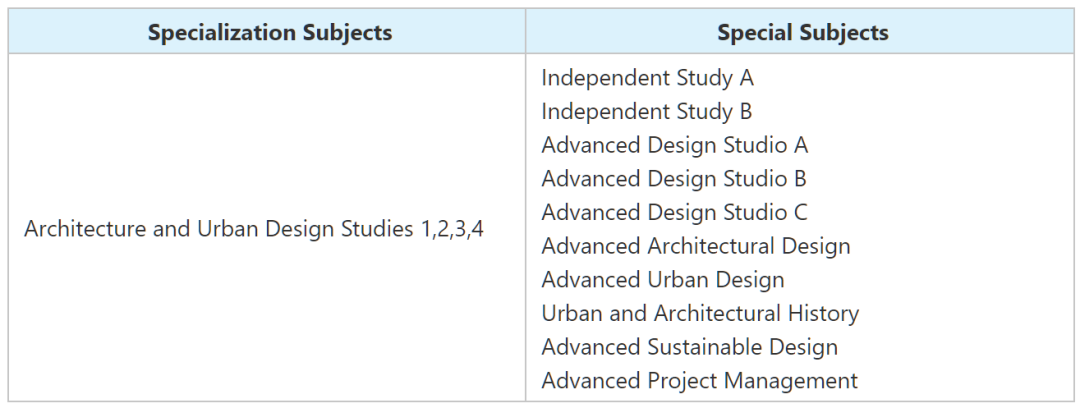Click Advanced Project Management
Image resolution: width=1080 pixels, height=408 pixels.
tap(700, 380)
